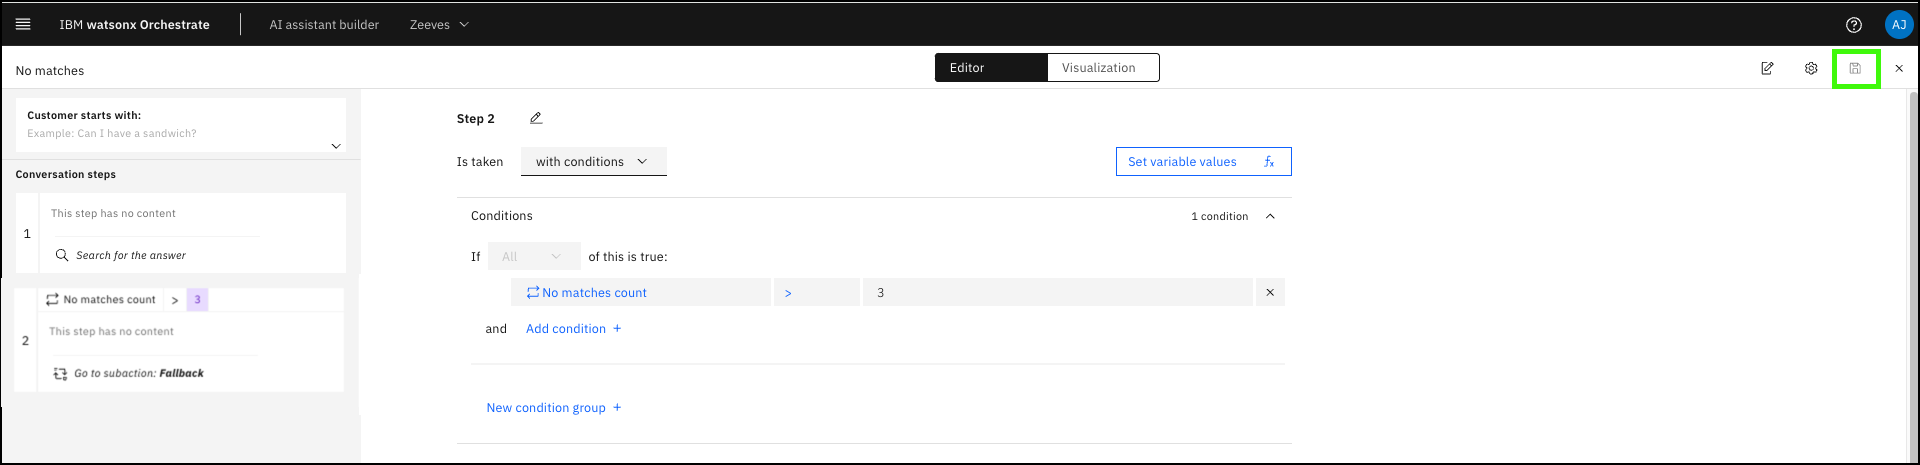Rename Step 2 with pencil icon
1920x465 pixels.
(x=536, y=118)
